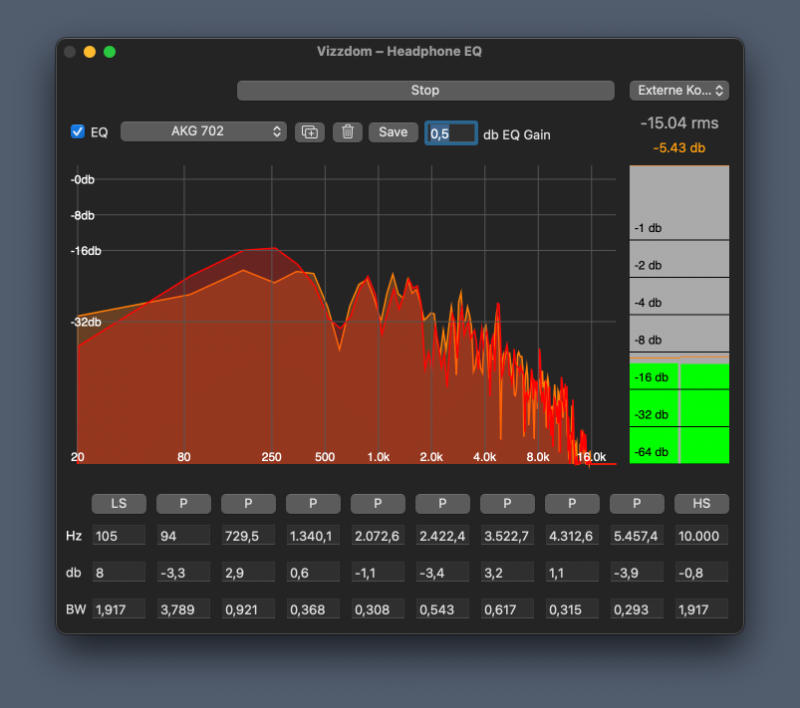800x708 pixels.
Task: Select the 2.422,4 Hz frequency field
Action: point(442,536)
